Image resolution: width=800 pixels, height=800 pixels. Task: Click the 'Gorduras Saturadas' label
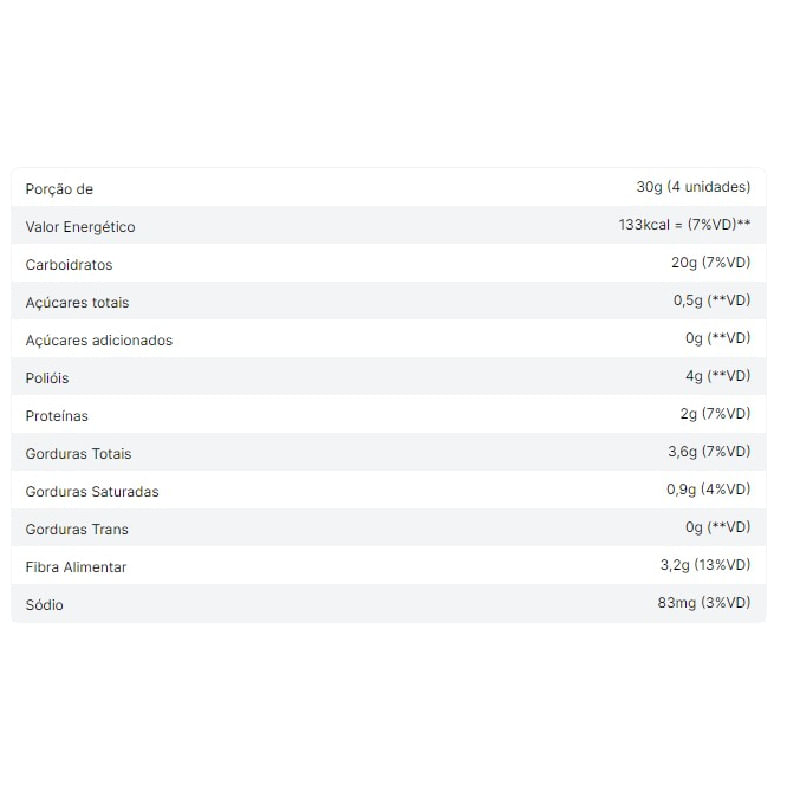tap(92, 492)
